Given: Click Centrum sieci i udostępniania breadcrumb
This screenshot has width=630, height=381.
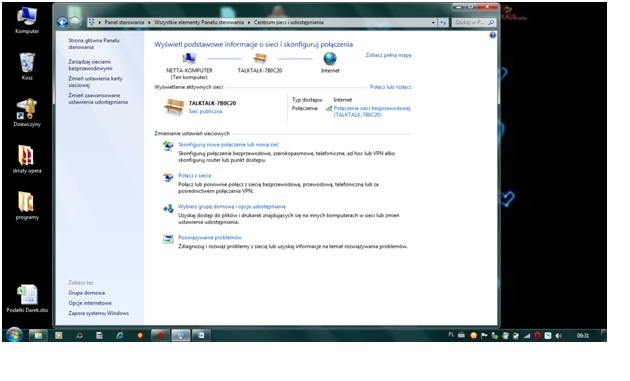Looking at the screenshot, I should tap(288, 23).
